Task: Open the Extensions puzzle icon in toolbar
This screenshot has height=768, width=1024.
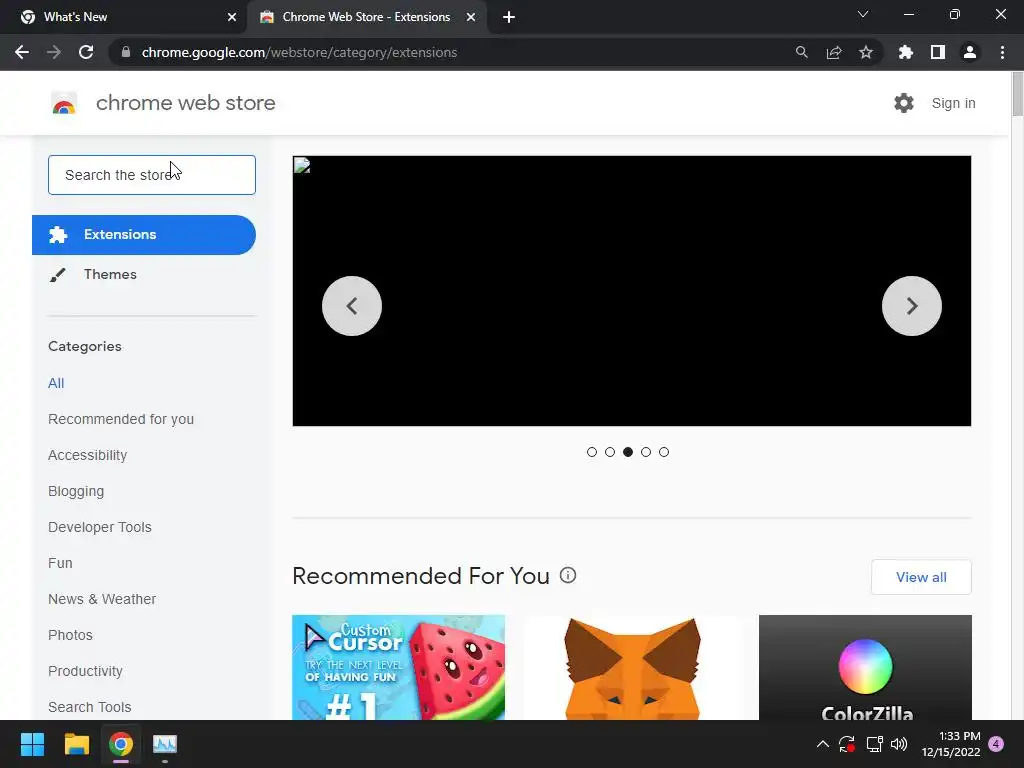Action: (x=906, y=52)
